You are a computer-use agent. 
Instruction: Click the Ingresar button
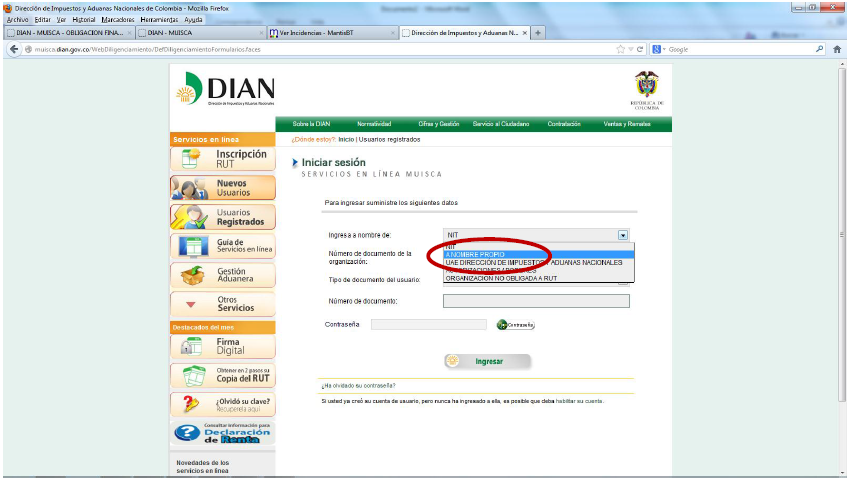pos(487,361)
